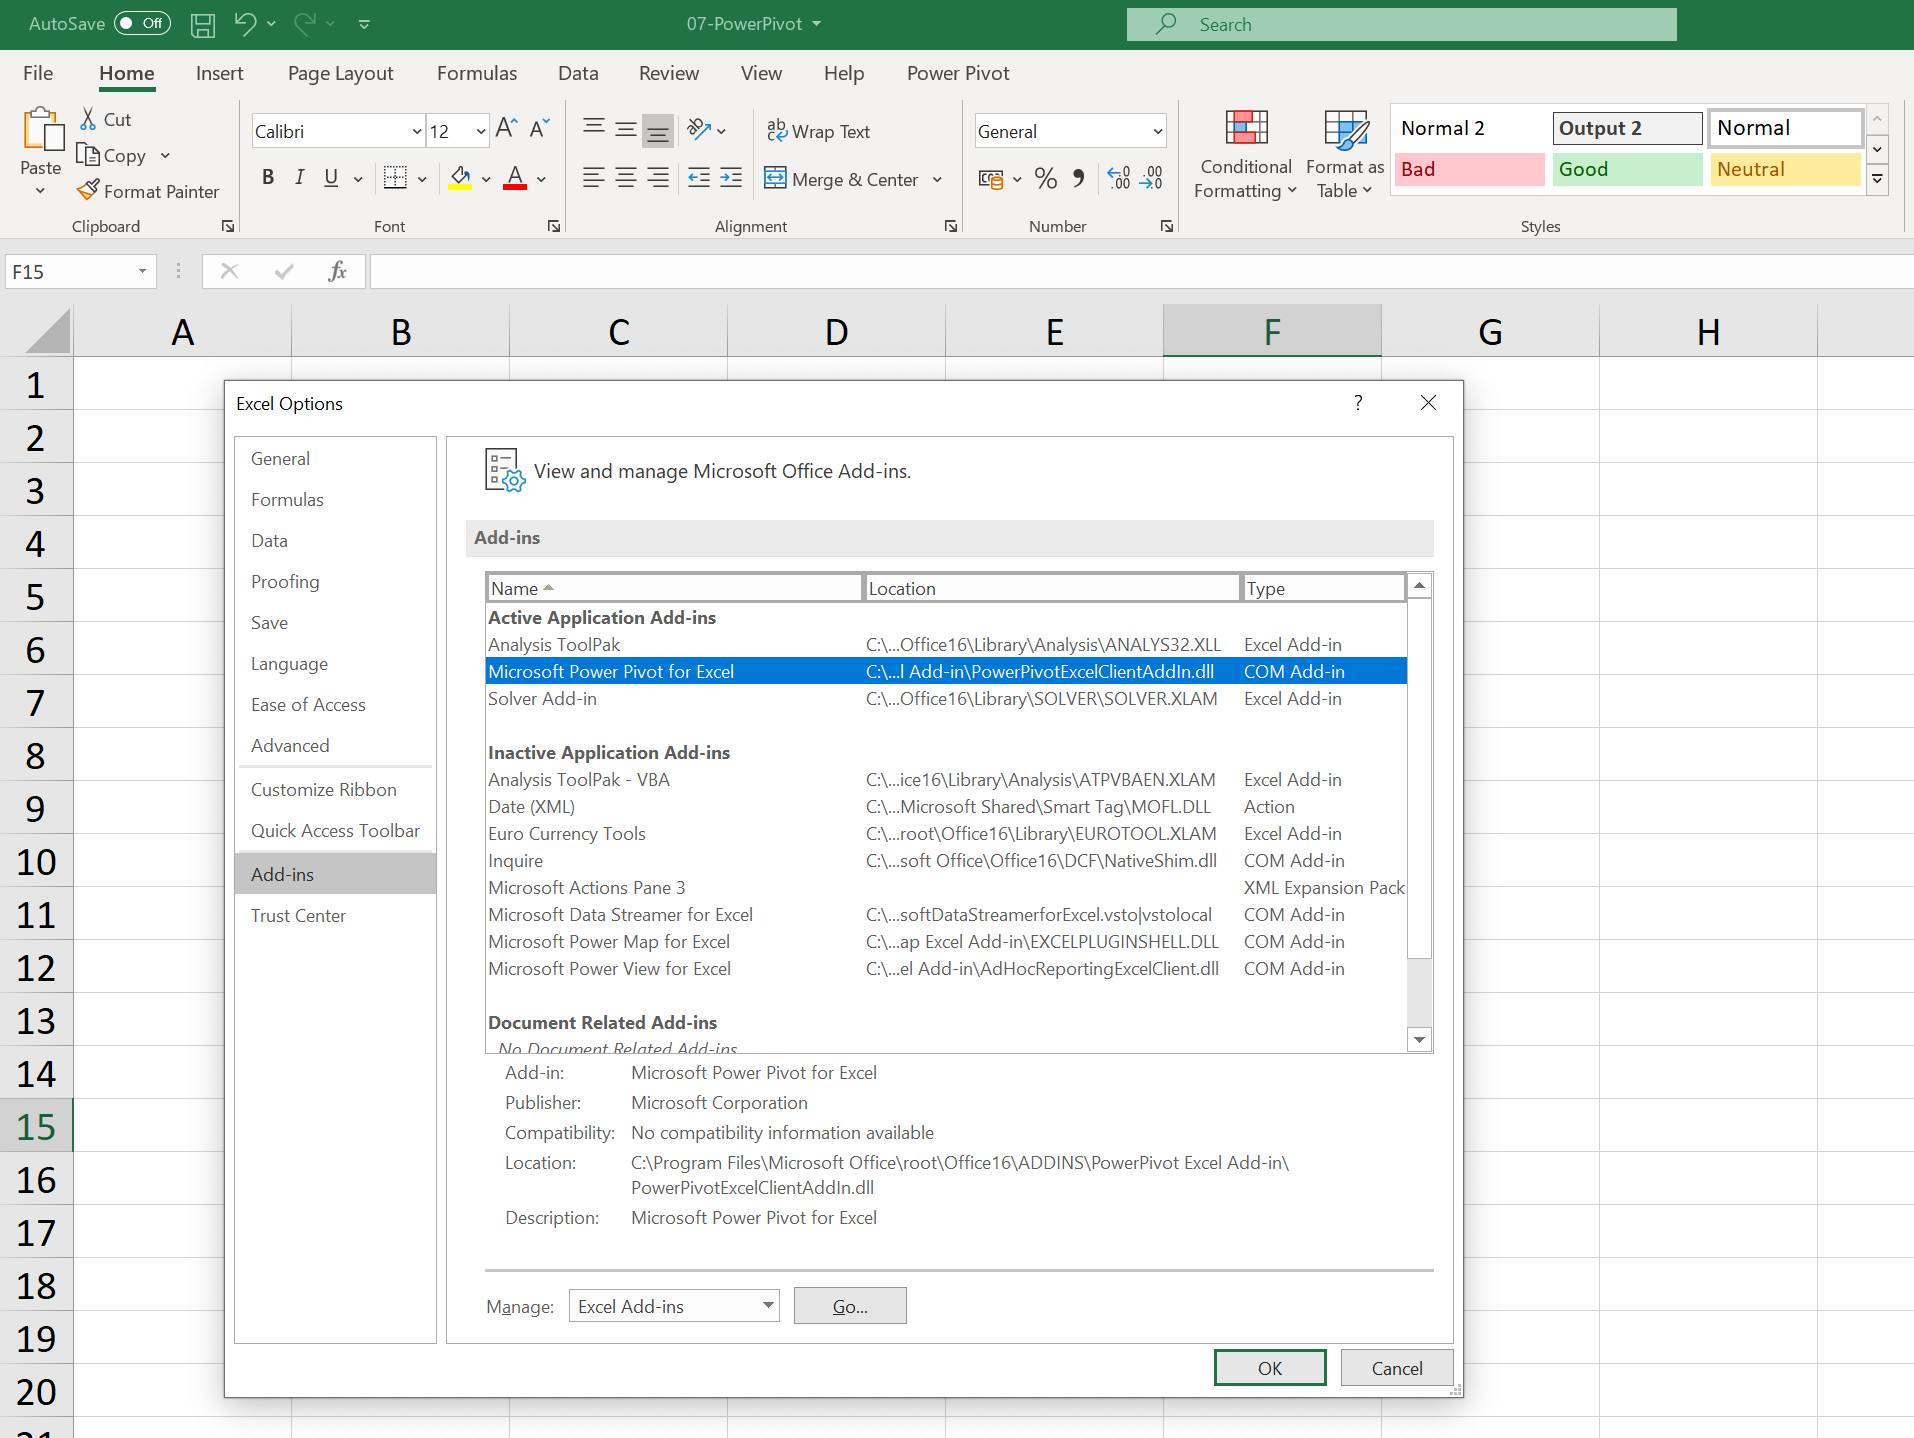Click the Increase Decimal icon
1914x1438 pixels.
point(1119,178)
